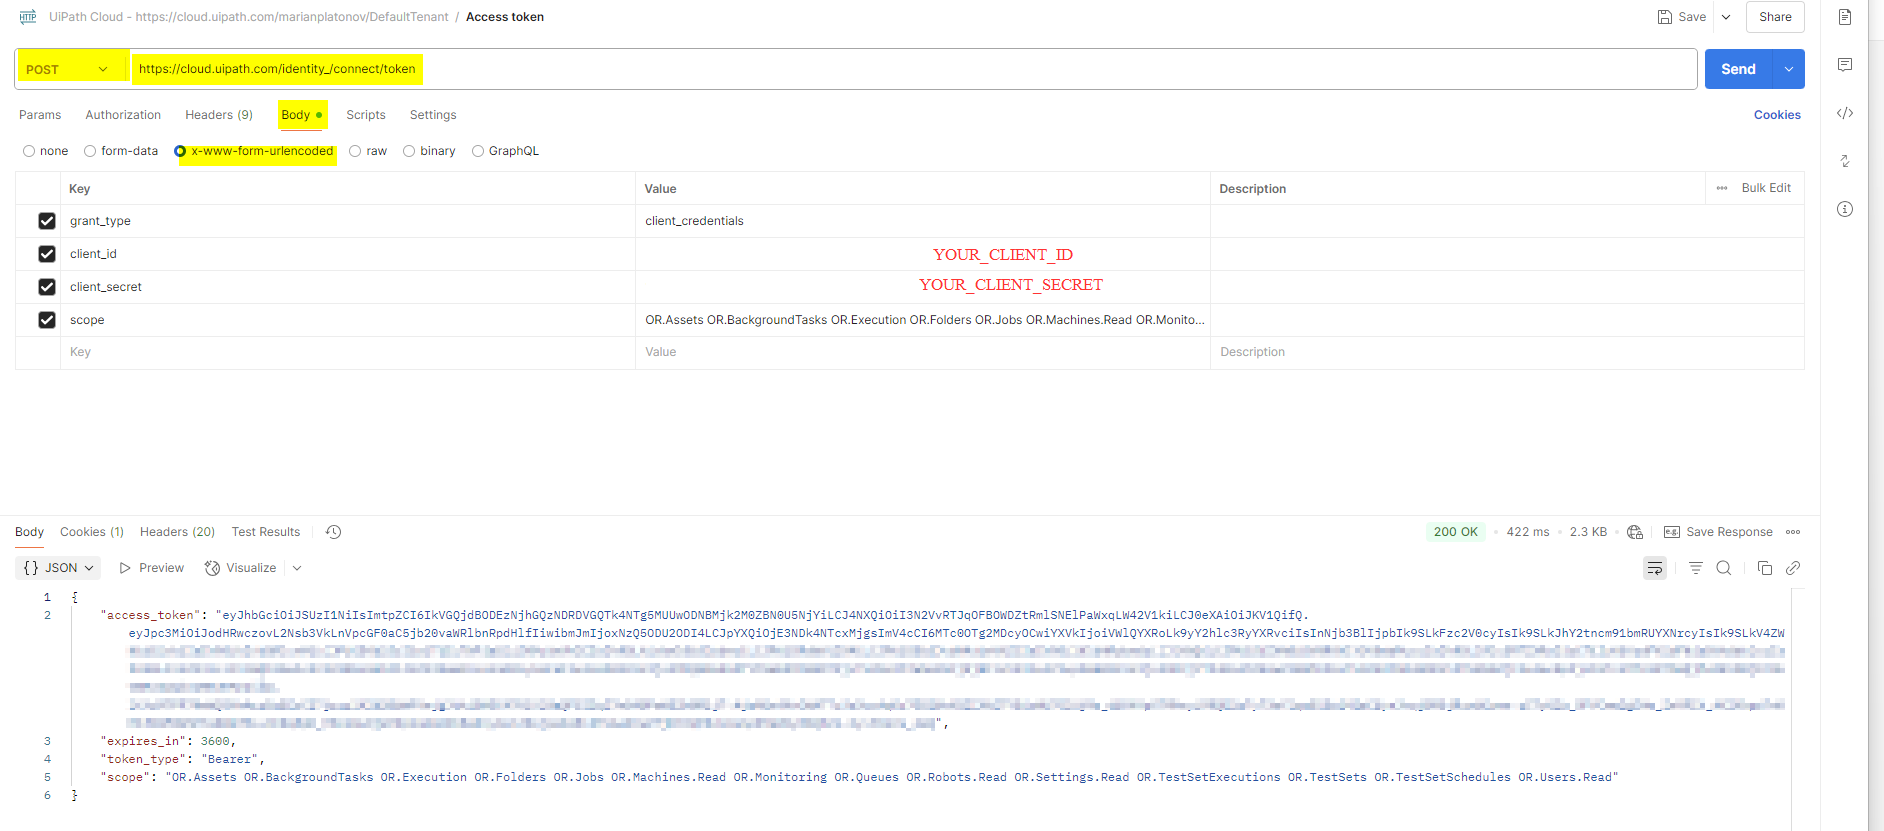This screenshot has width=1884, height=831.
Task: Expand the chevron next to Visualize
Action: point(297,568)
